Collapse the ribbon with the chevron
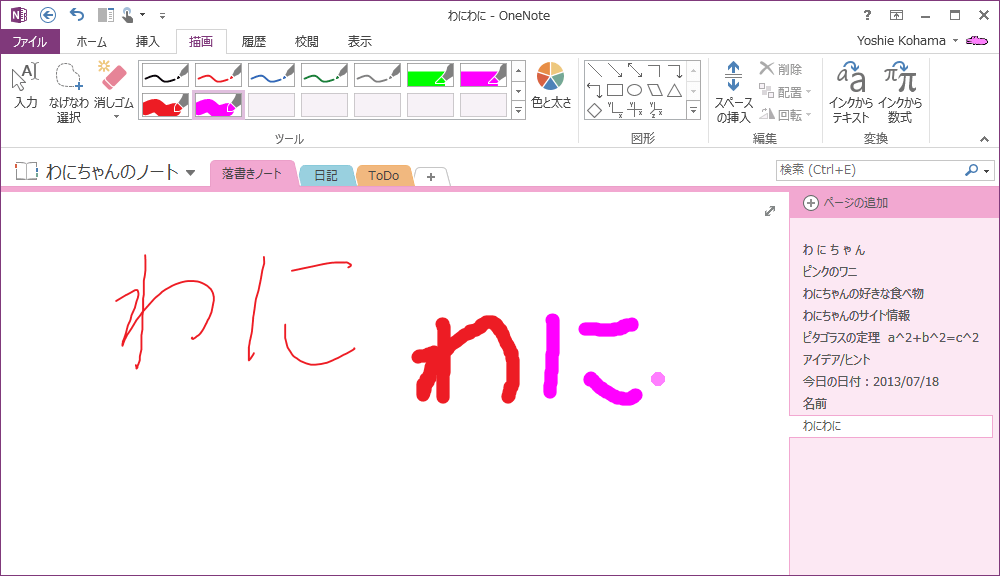 coord(984,139)
